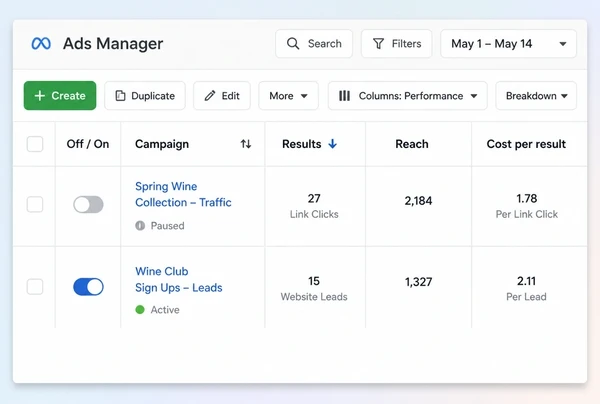This screenshot has width=600, height=404.
Task: Sort campaigns using the up-down arrows
Action: (246, 144)
